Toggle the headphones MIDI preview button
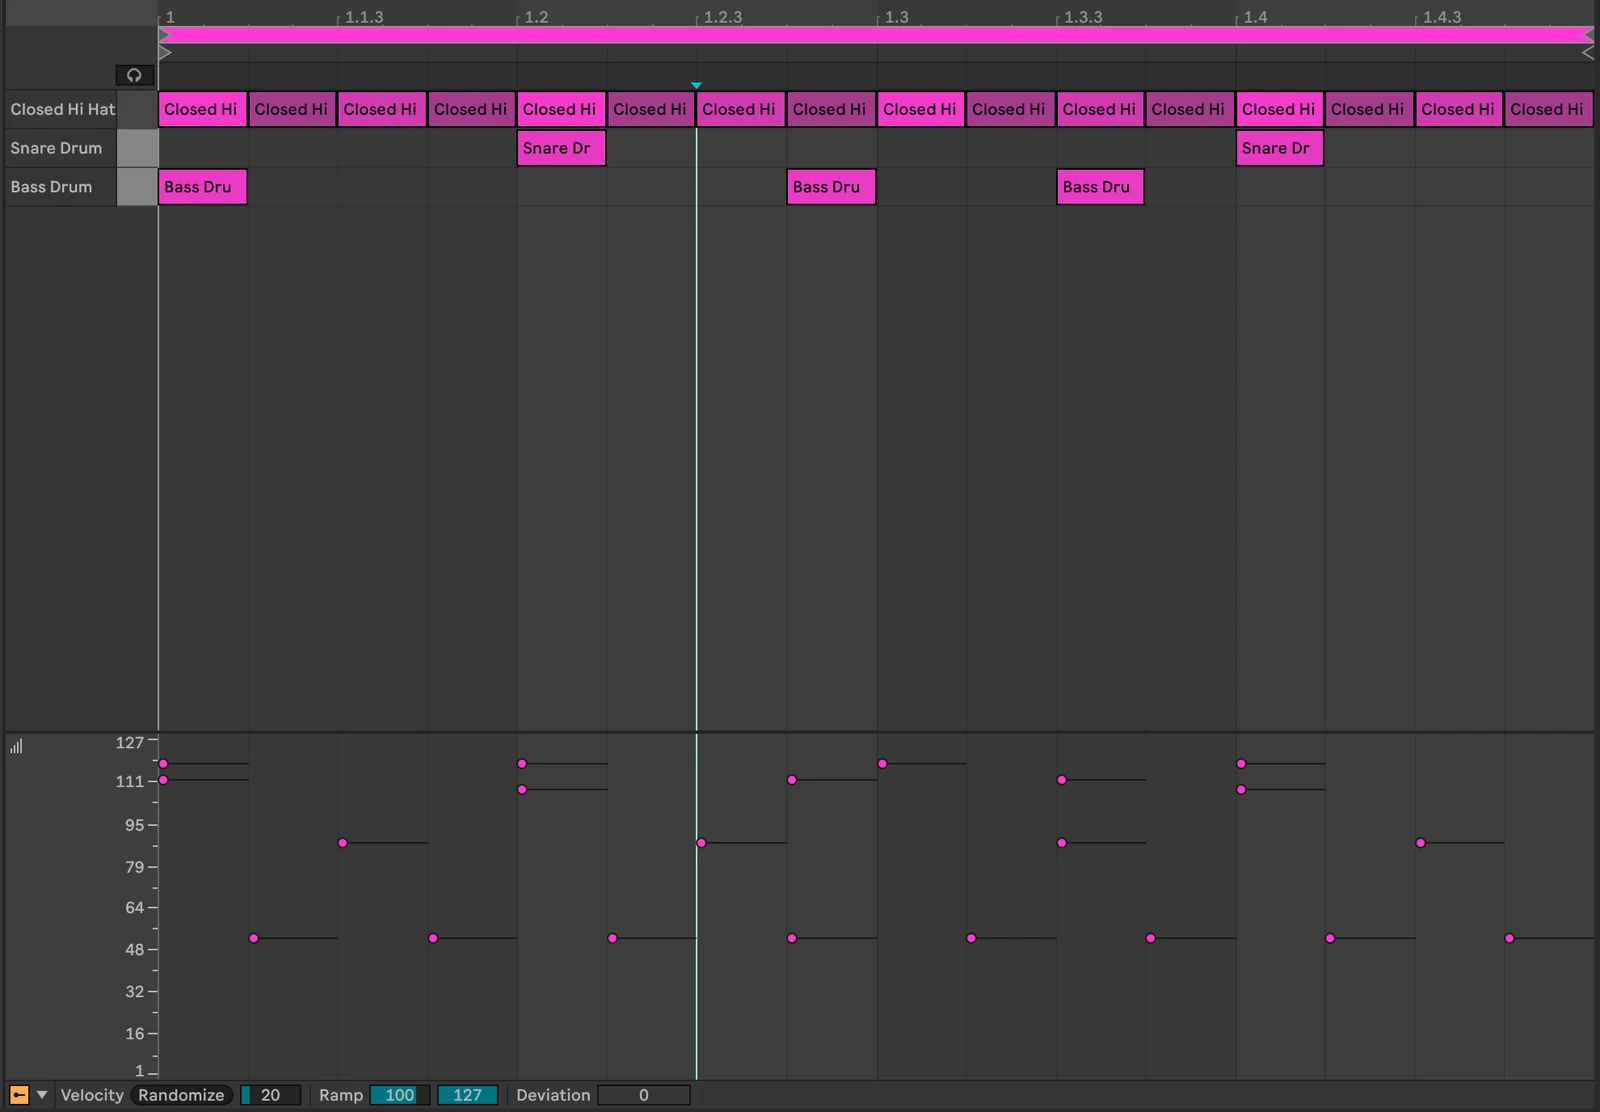The height and width of the screenshot is (1112, 1600). point(134,75)
